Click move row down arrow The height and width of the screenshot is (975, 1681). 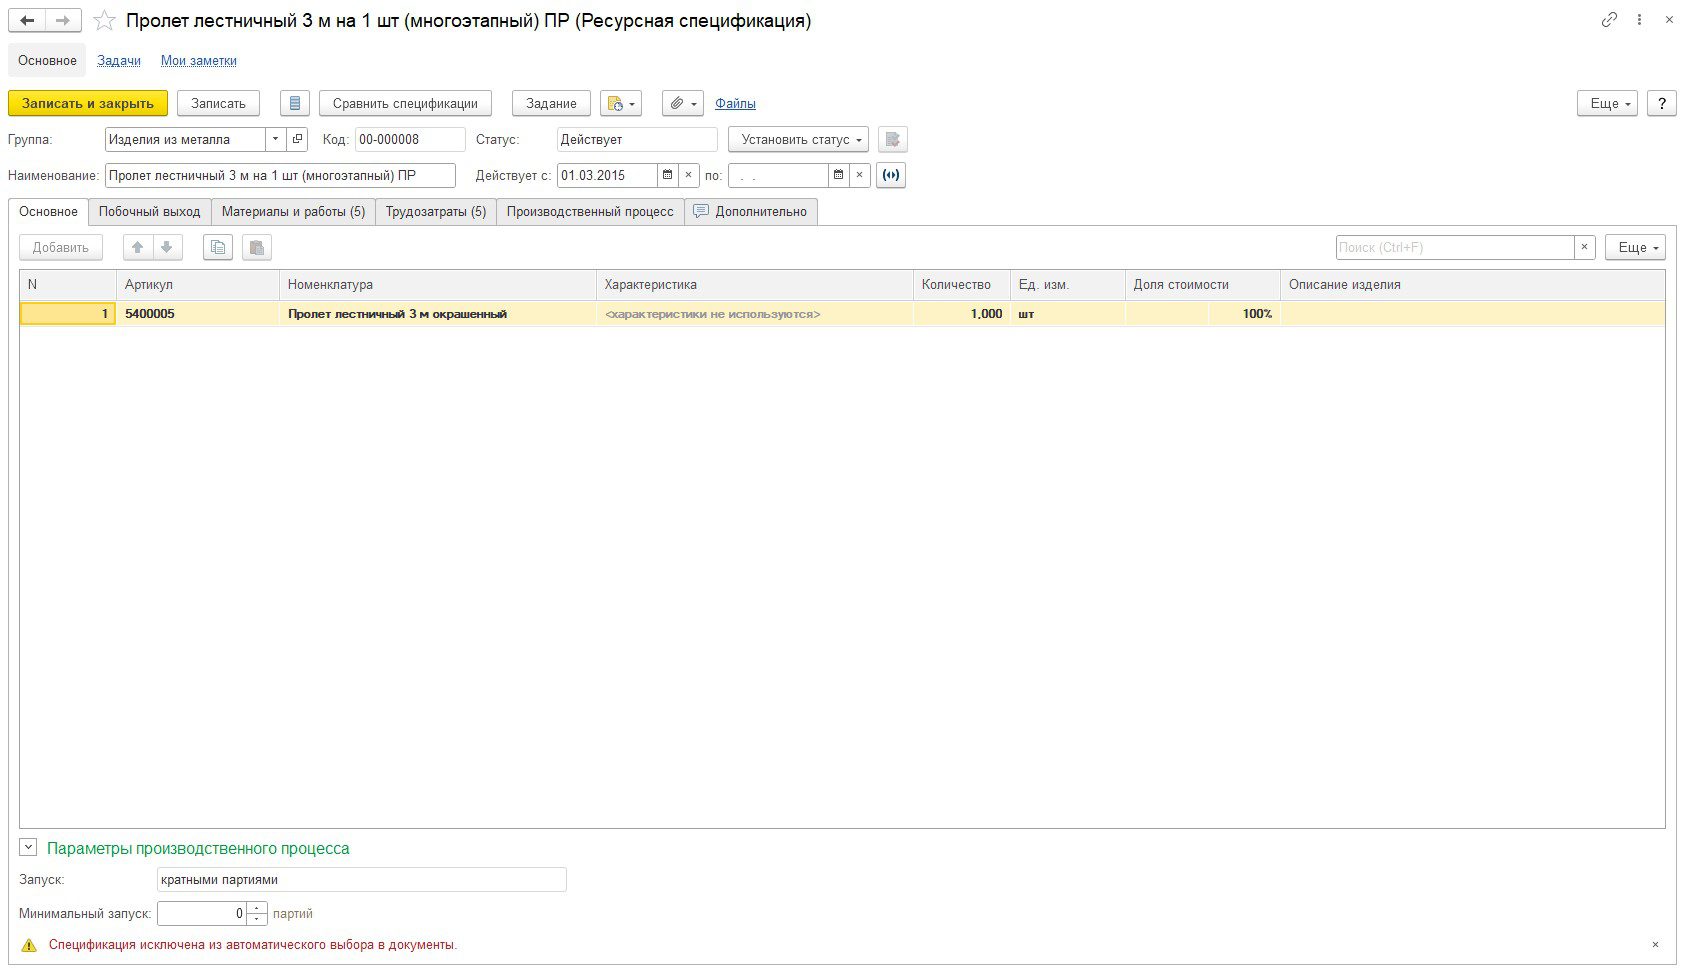coord(167,248)
